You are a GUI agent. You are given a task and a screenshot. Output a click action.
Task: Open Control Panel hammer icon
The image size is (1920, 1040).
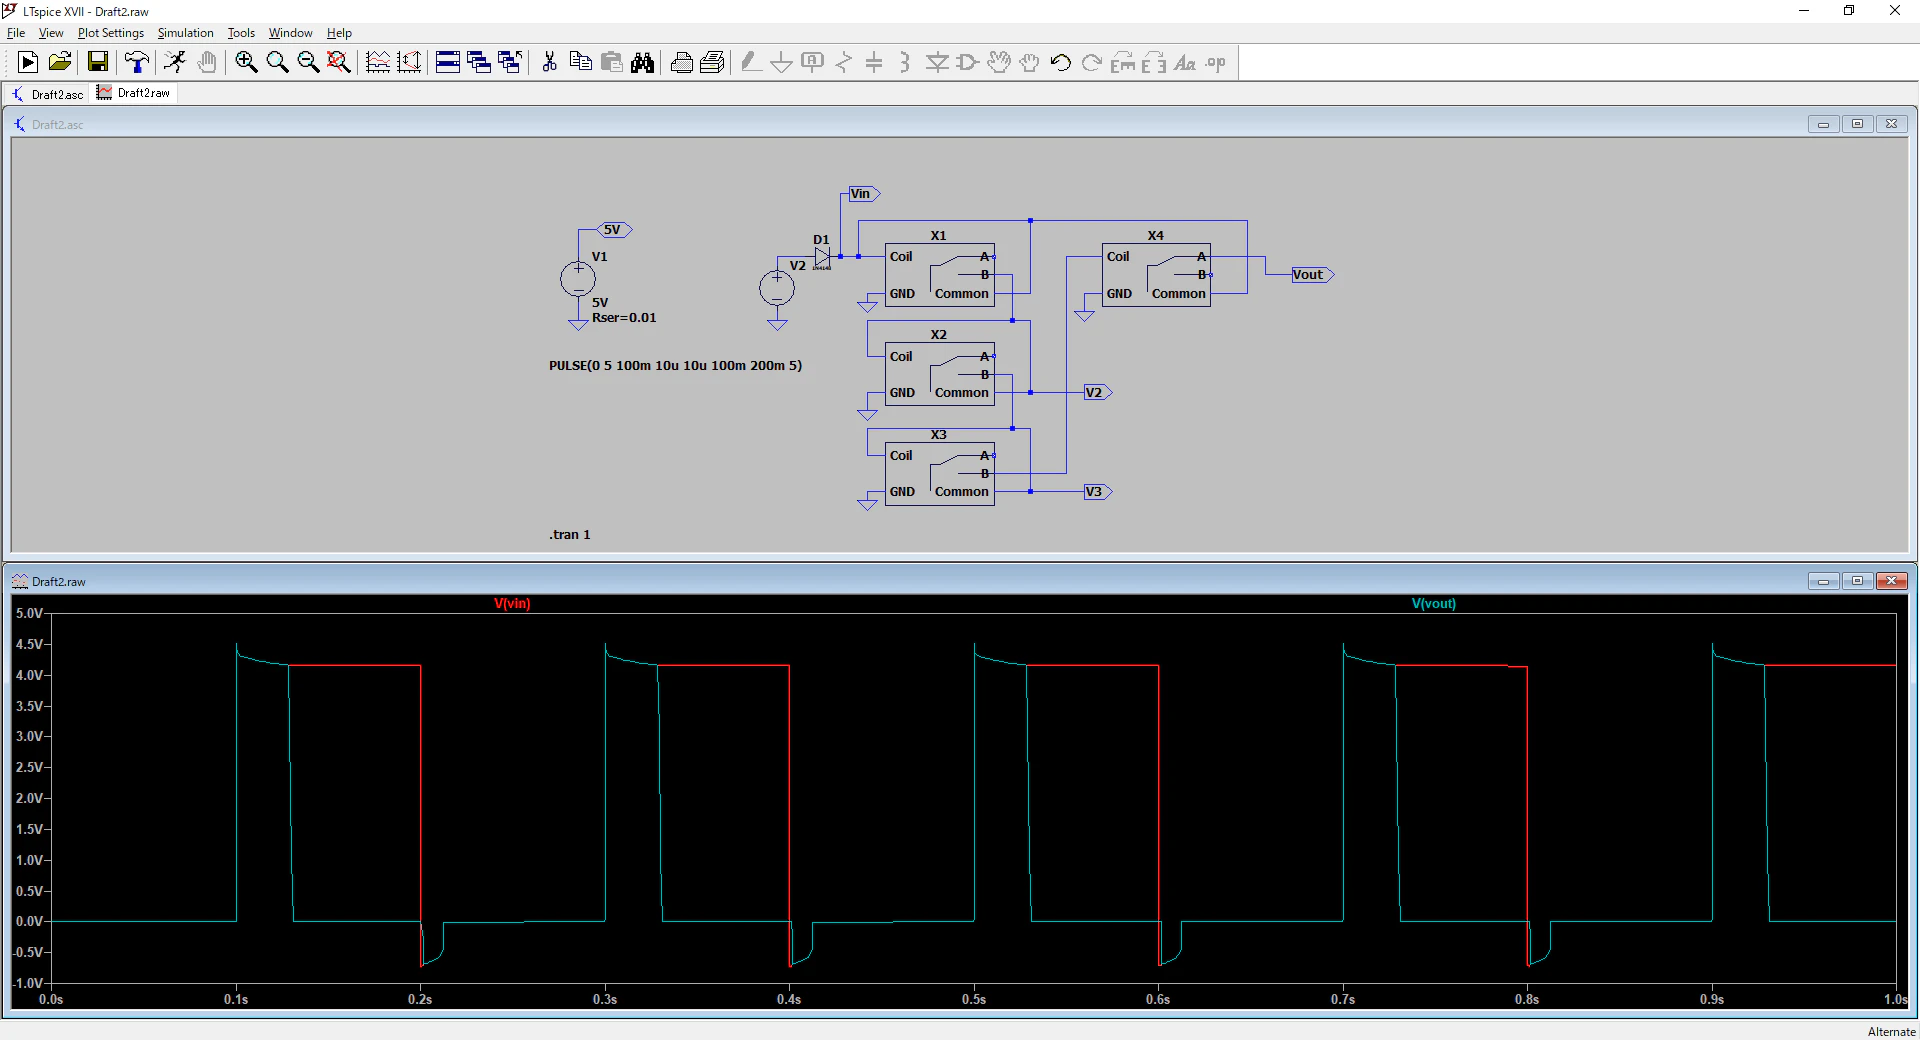point(137,63)
